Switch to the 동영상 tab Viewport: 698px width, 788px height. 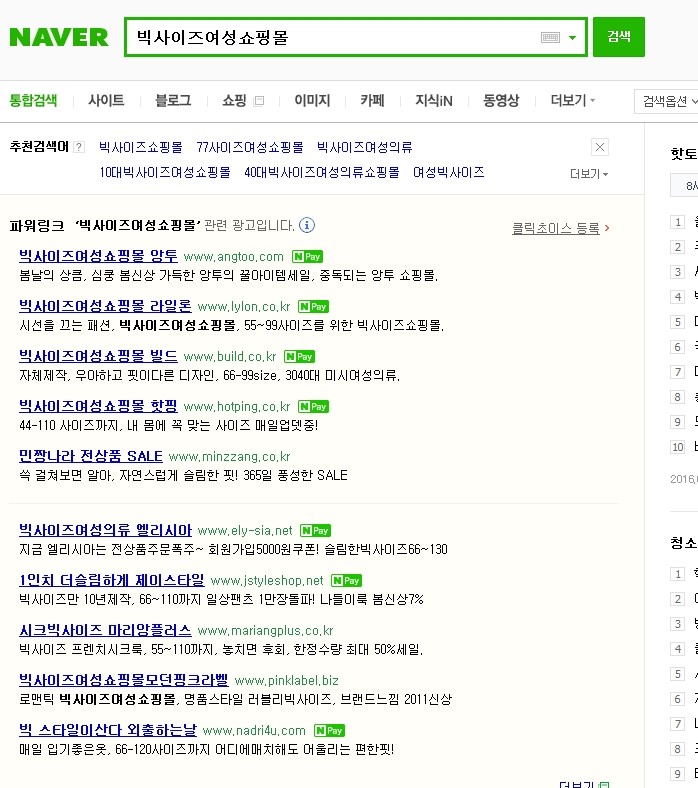click(x=501, y=101)
